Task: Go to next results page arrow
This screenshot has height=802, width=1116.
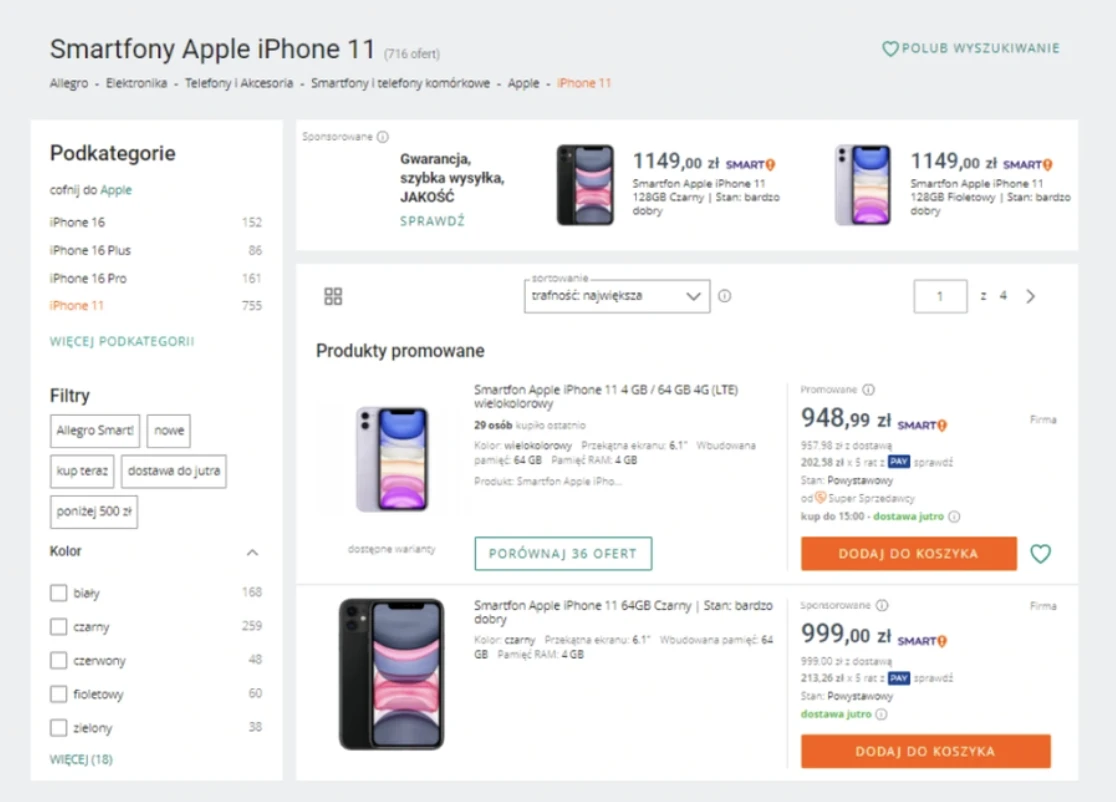Action: [1031, 296]
